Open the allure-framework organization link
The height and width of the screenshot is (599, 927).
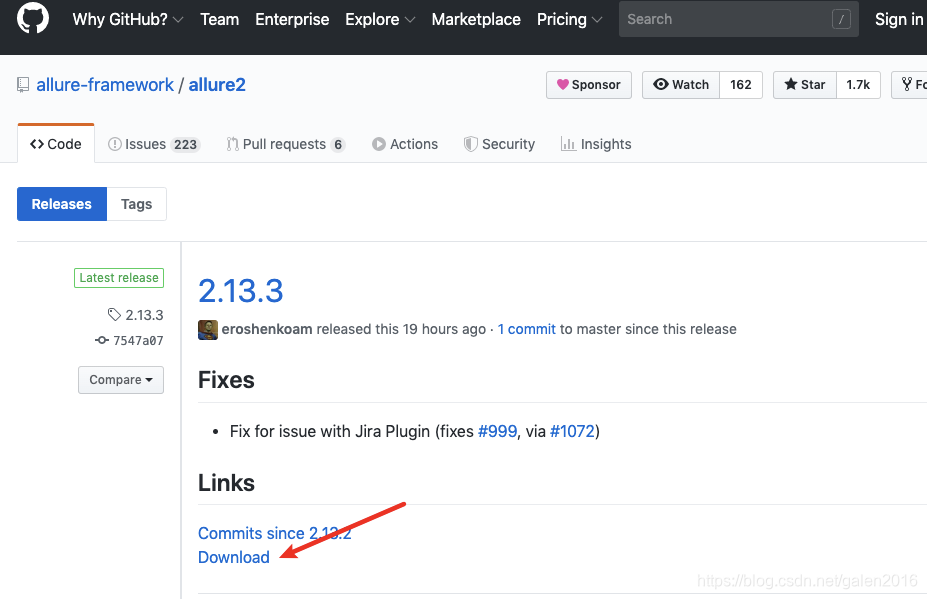click(x=105, y=85)
